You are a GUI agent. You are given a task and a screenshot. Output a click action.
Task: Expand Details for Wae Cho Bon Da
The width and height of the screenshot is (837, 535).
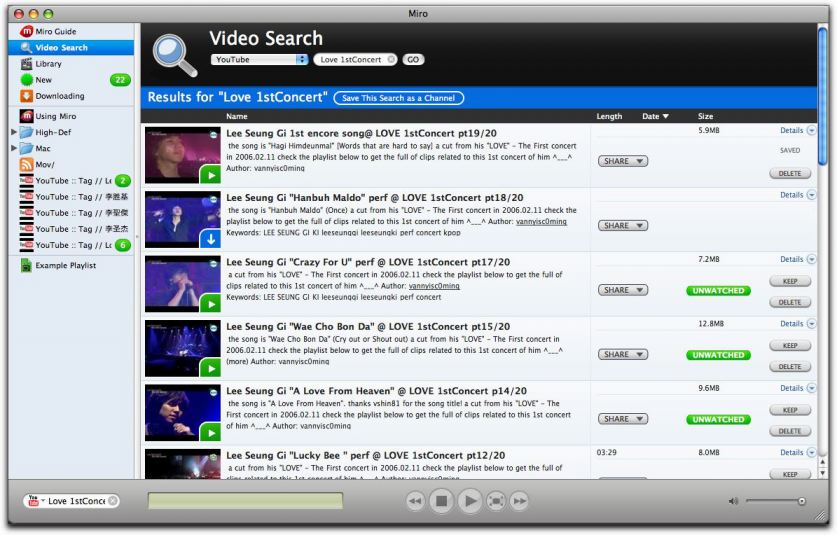(797, 324)
